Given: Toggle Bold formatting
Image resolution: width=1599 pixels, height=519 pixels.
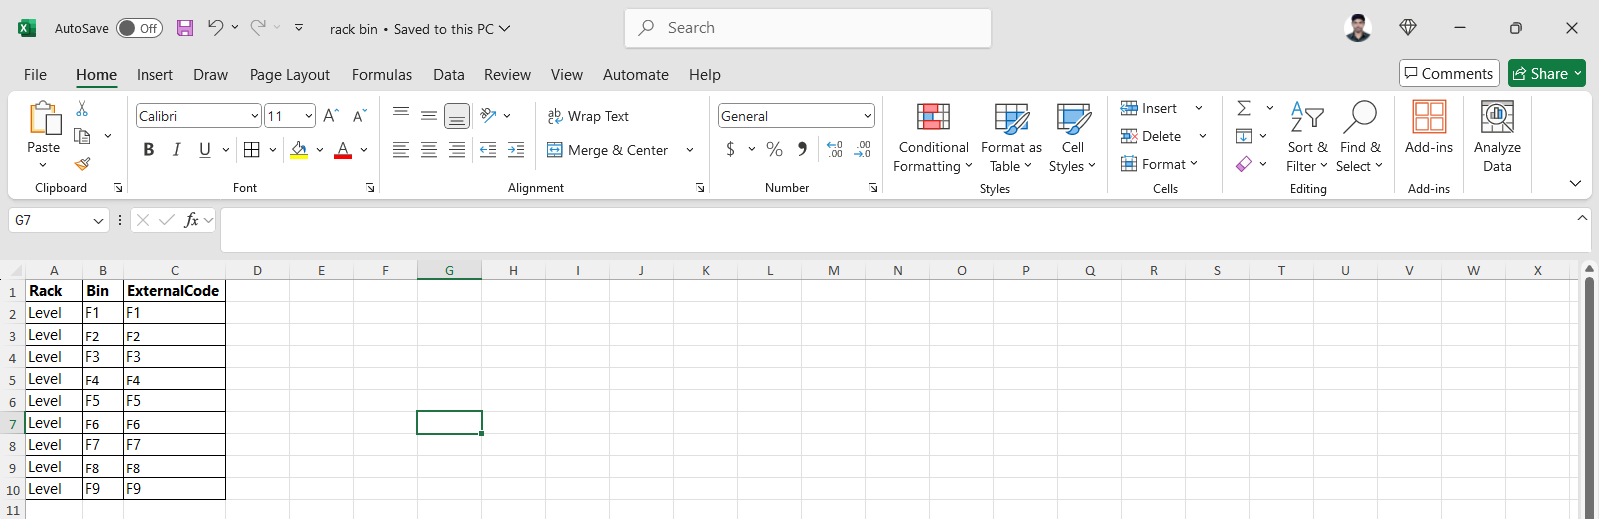Looking at the screenshot, I should pos(149,149).
